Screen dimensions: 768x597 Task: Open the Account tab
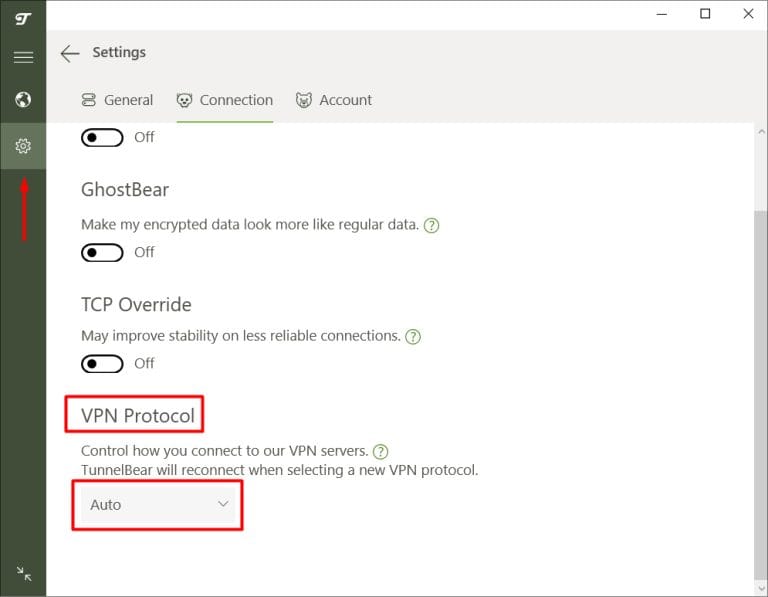(334, 100)
